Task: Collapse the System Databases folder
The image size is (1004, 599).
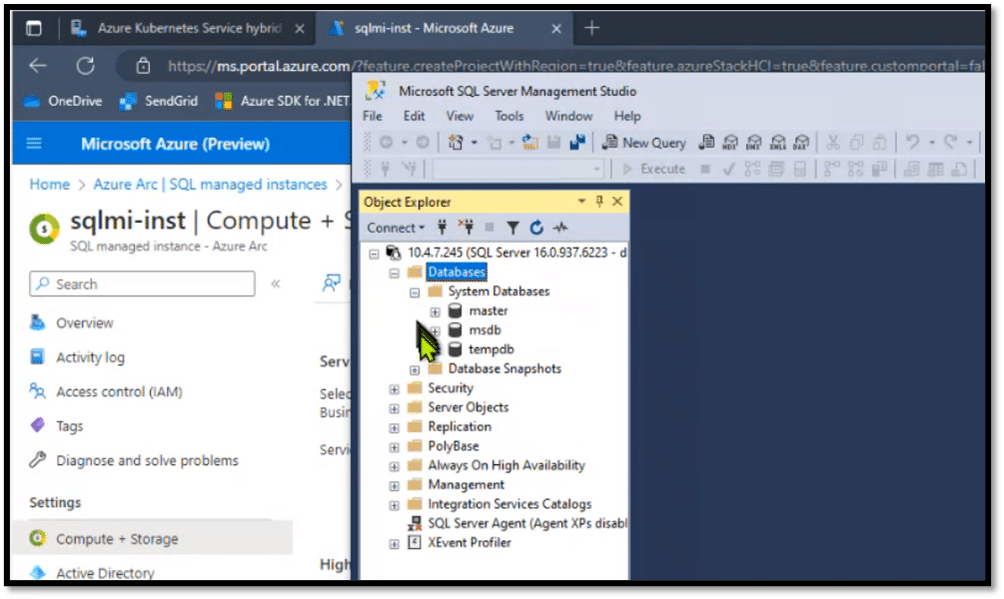Action: [x=414, y=293]
